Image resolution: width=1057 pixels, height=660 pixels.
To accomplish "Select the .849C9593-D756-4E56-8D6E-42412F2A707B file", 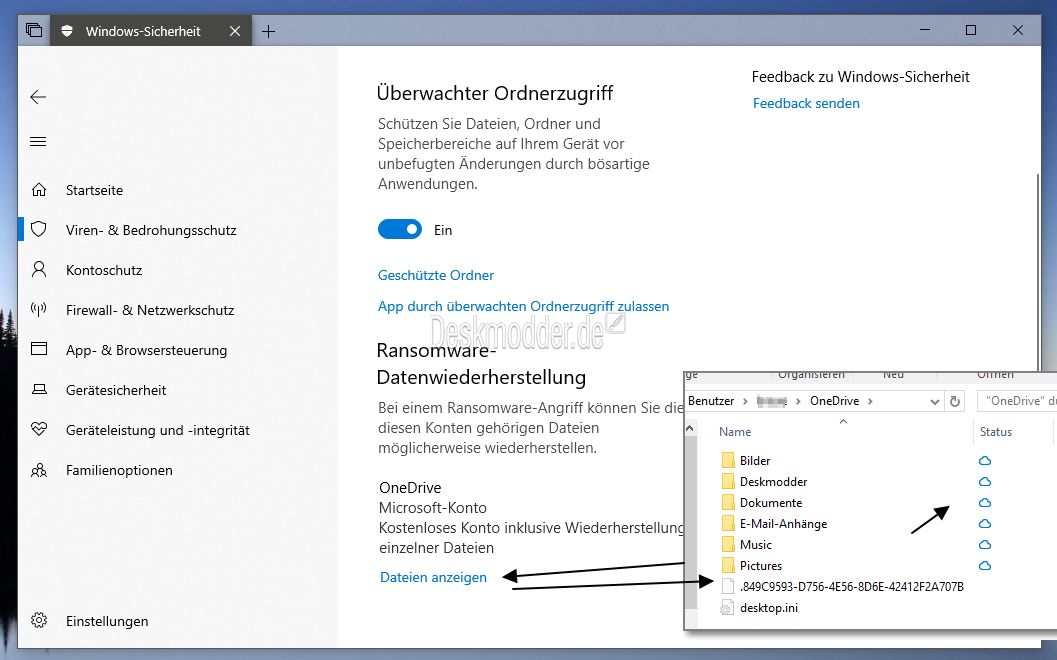I will click(851, 587).
